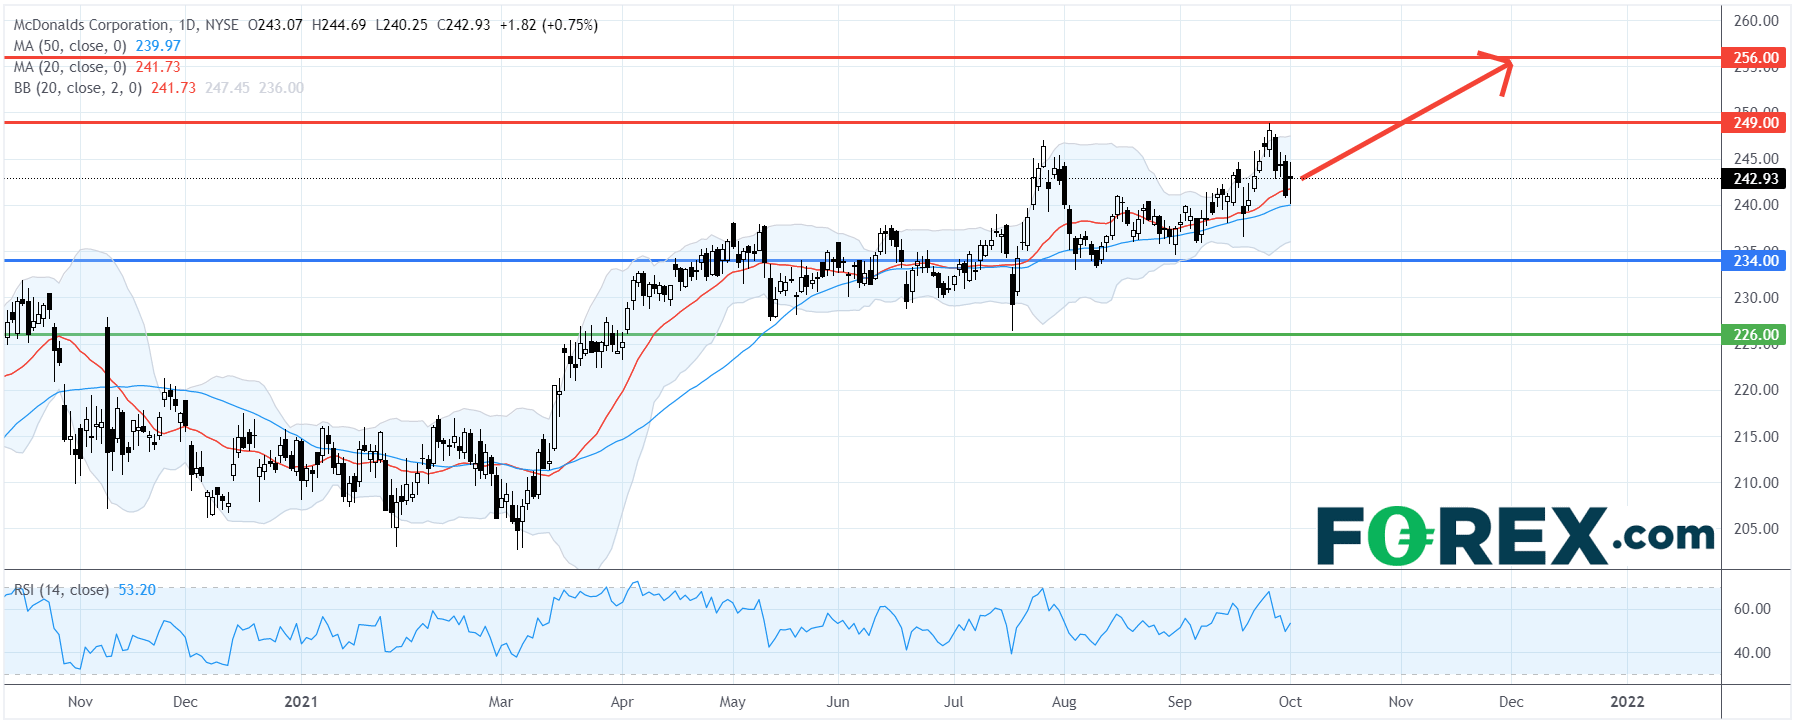Viewport: 1798px width, 725px height.
Task: Click the May time axis label
Action: (x=732, y=702)
